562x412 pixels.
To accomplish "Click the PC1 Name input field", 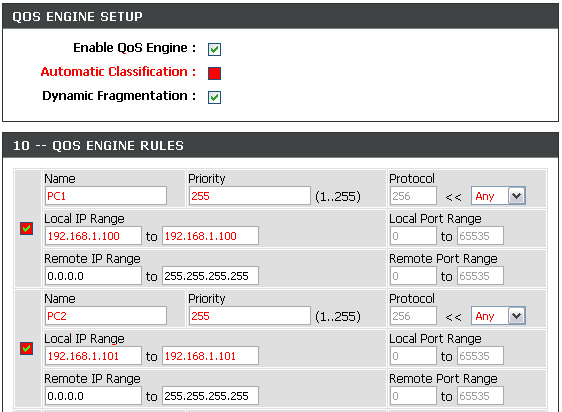I will pyautogui.click(x=106, y=196).
